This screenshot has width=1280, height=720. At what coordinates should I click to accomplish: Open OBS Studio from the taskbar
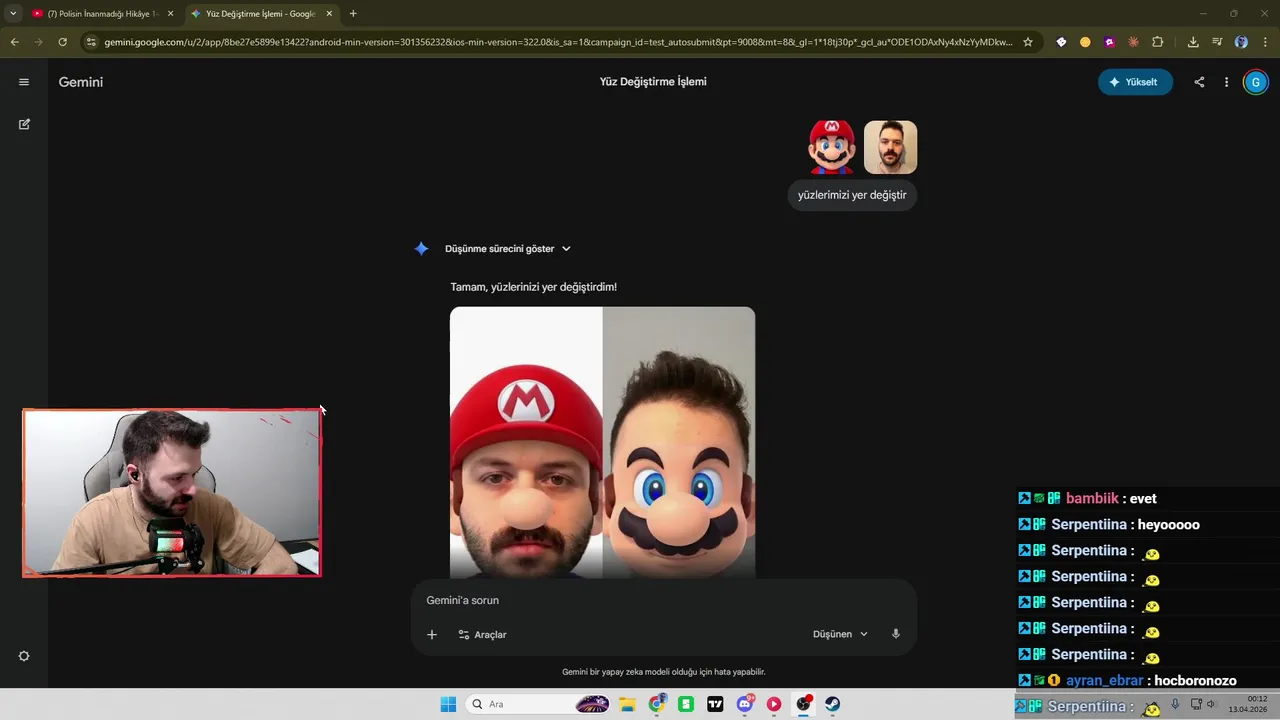point(803,704)
